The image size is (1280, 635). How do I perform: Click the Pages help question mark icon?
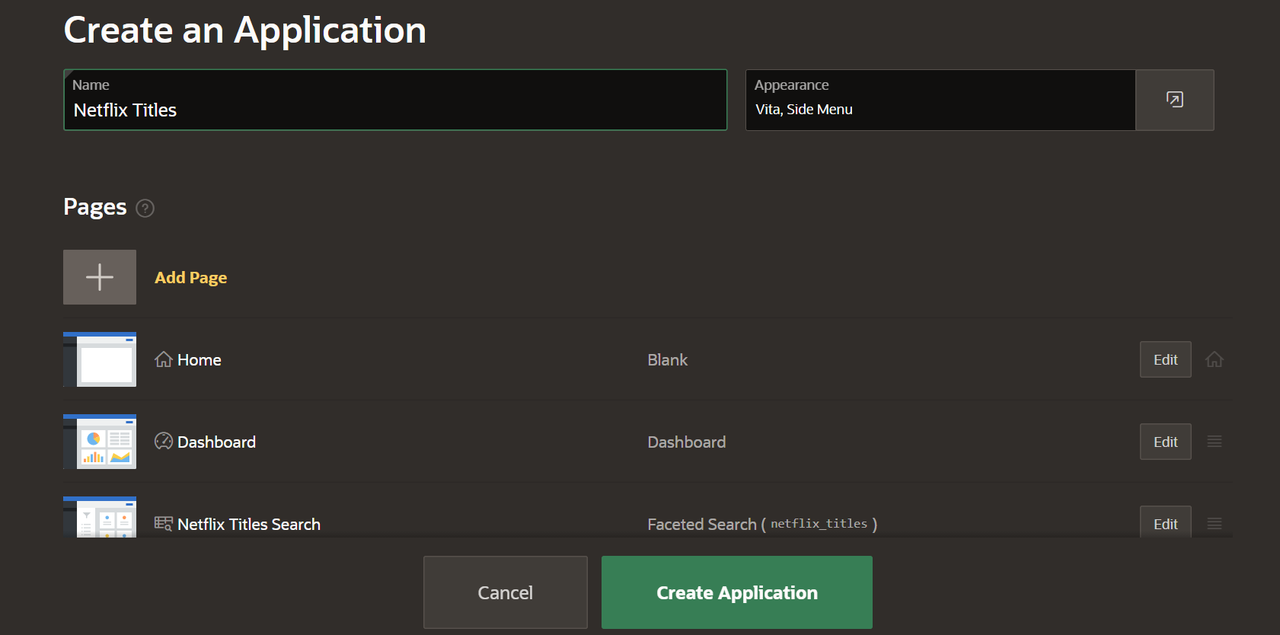[145, 208]
